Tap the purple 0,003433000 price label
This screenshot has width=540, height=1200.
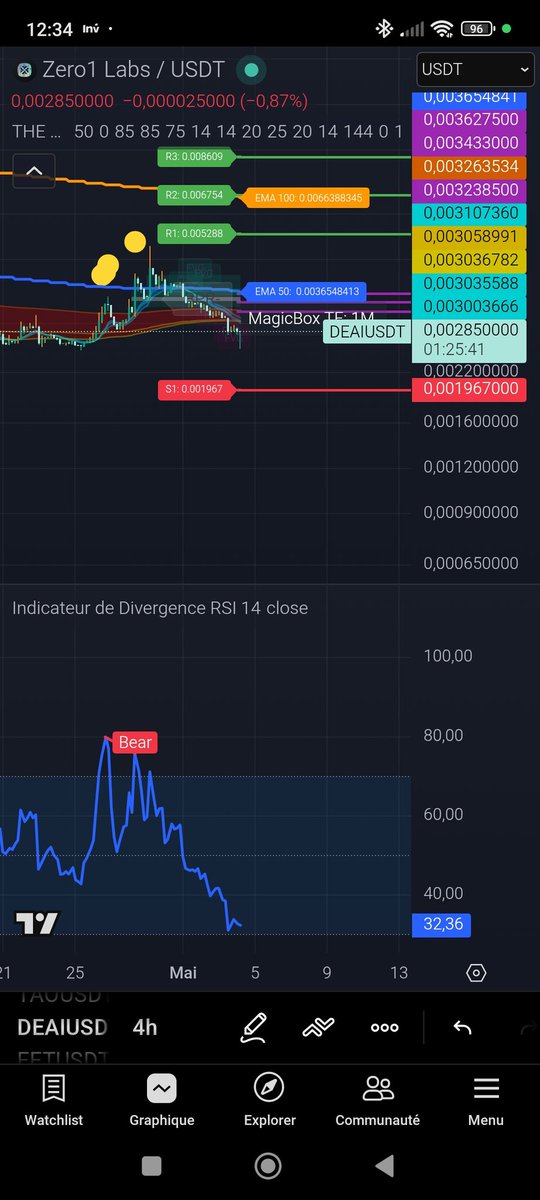(469, 143)
